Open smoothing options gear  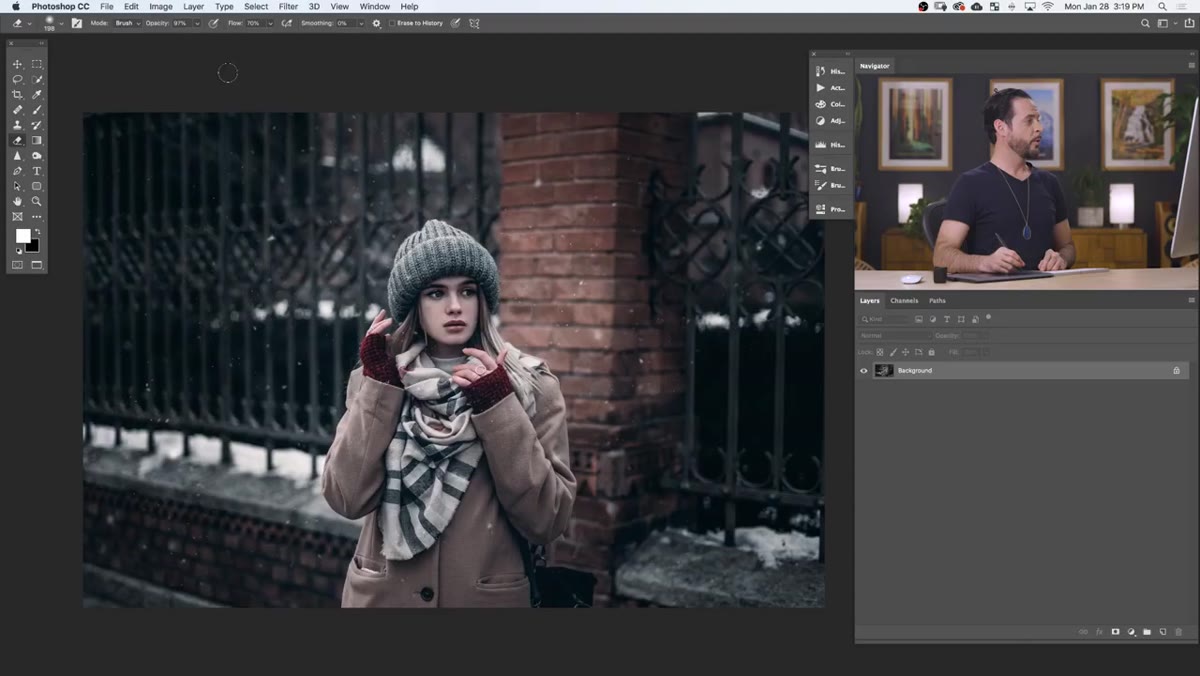pos(377,23)
